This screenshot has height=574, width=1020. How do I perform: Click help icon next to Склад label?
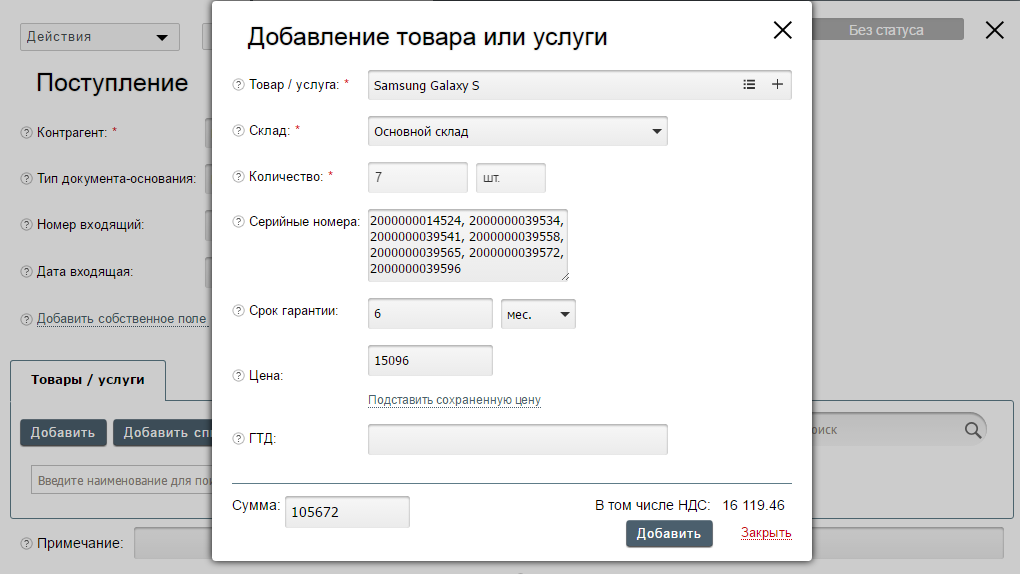(238, 131)
